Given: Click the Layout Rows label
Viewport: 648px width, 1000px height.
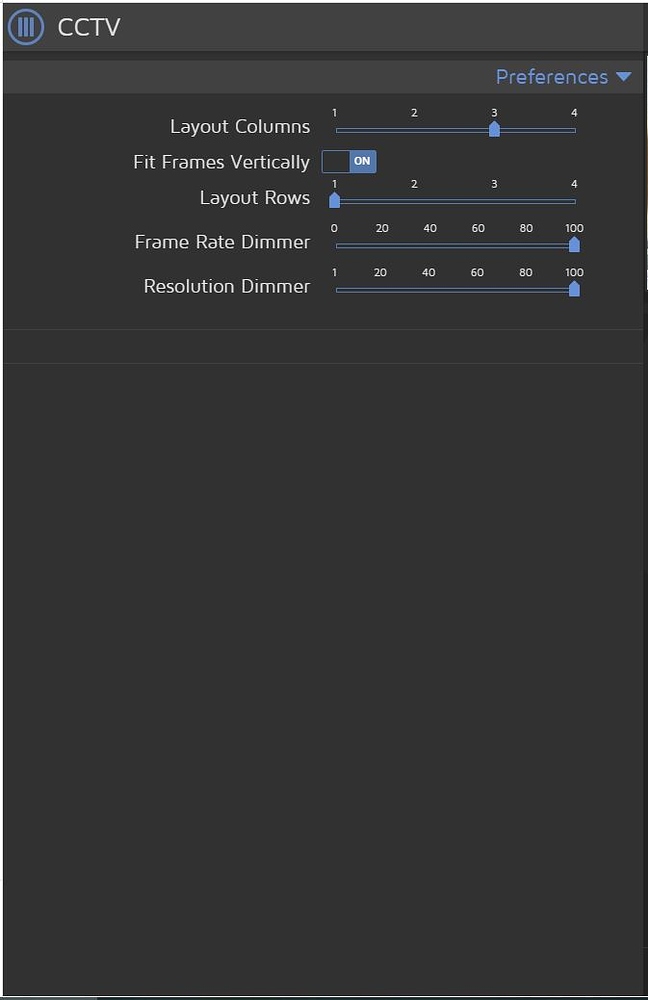Looking at the screenshot, I should (x=255, y=197).
